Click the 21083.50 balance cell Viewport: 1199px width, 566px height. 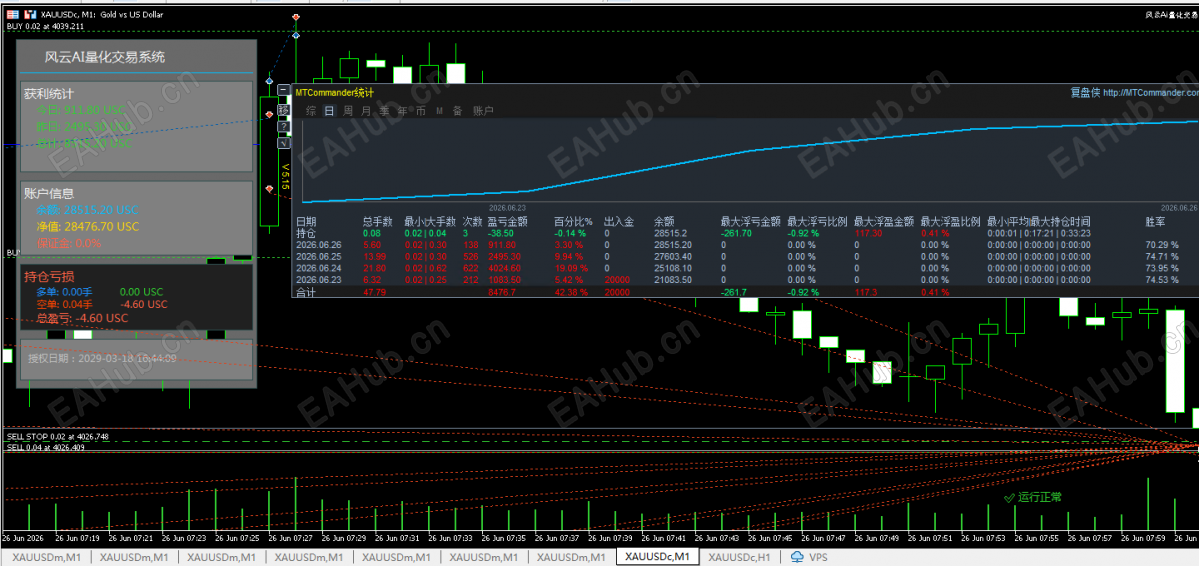[673, 280]
